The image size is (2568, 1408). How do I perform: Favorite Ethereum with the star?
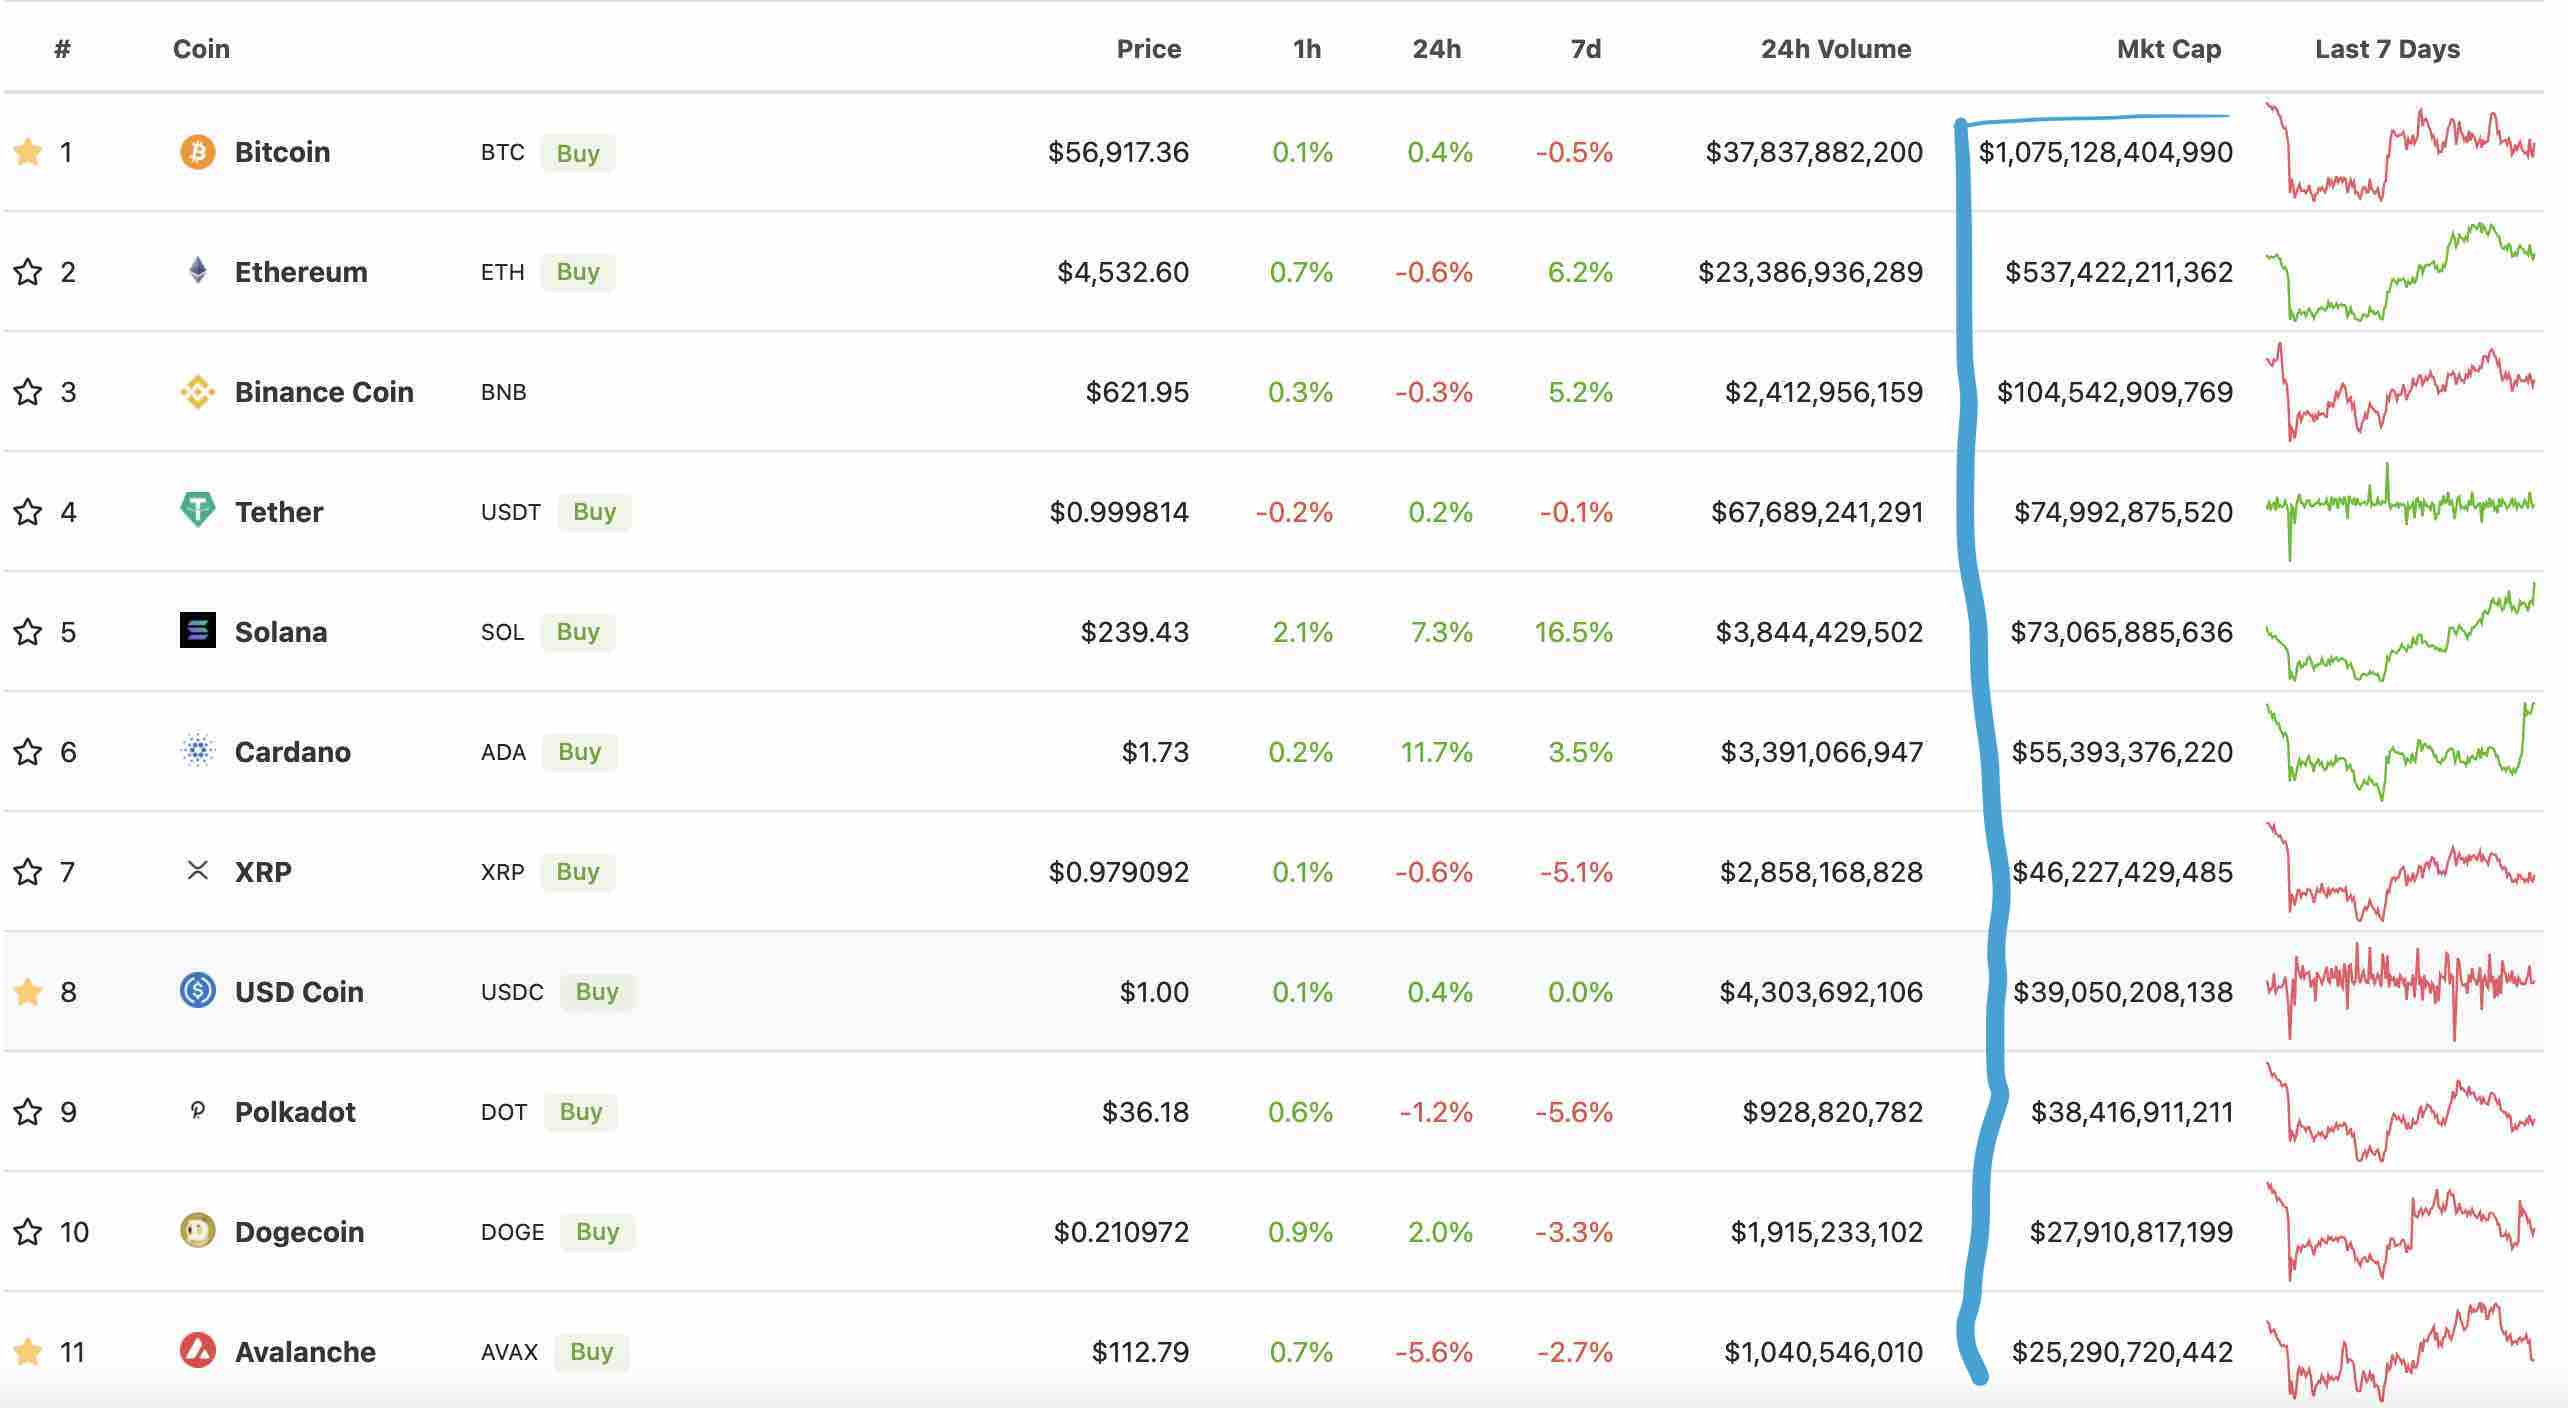point(28,272)
